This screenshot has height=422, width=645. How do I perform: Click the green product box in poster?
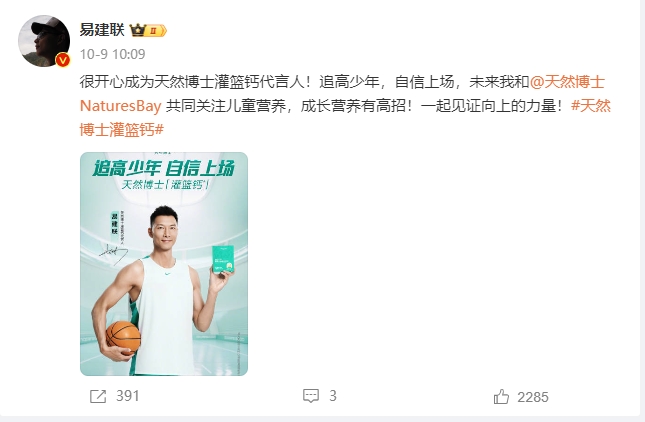click(x=223, y=260)
